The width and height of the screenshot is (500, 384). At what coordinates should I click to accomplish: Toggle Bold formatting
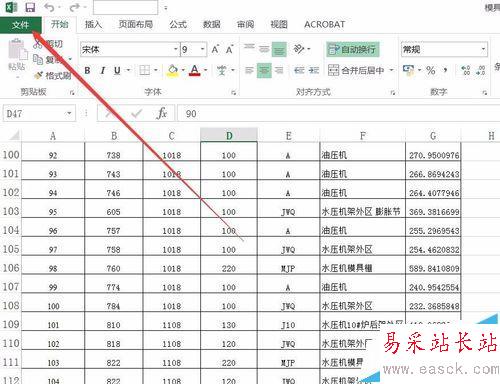coord(87,70)
